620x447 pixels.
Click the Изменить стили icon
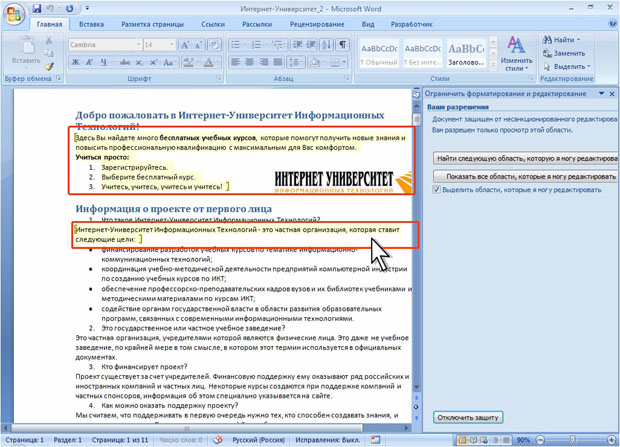click(x=516, y=54)
